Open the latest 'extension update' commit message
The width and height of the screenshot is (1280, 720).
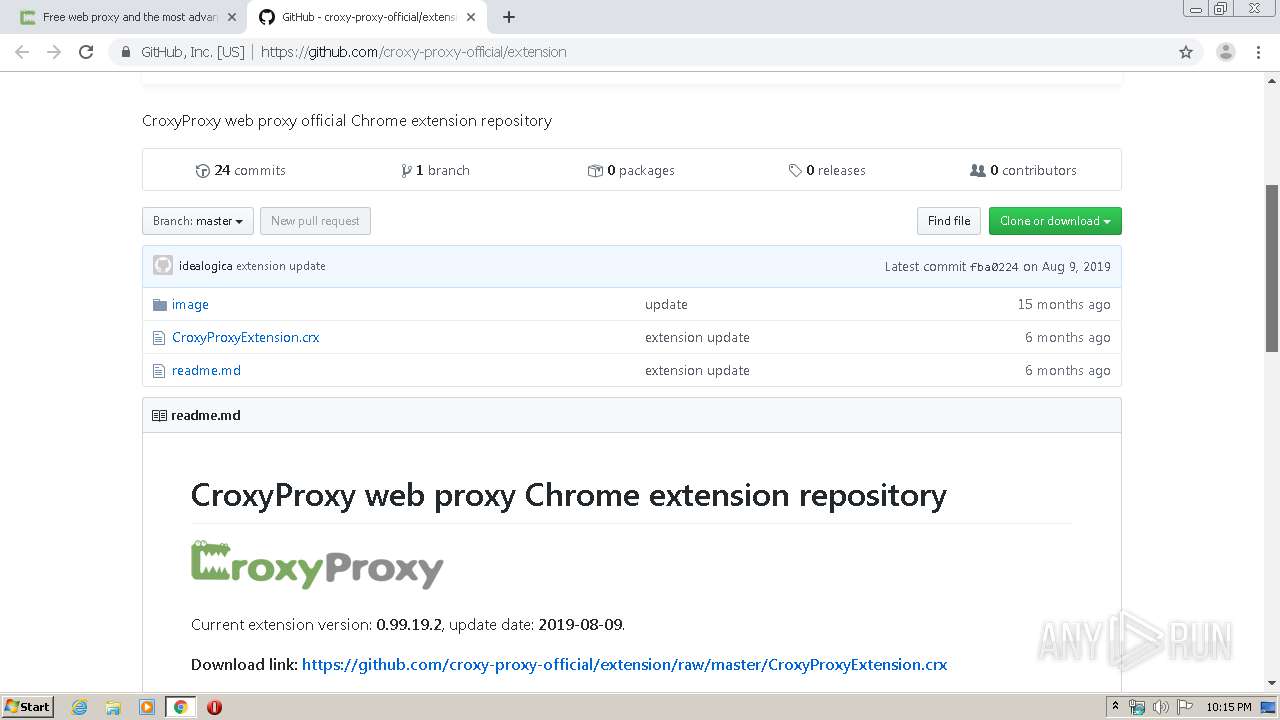281,266
